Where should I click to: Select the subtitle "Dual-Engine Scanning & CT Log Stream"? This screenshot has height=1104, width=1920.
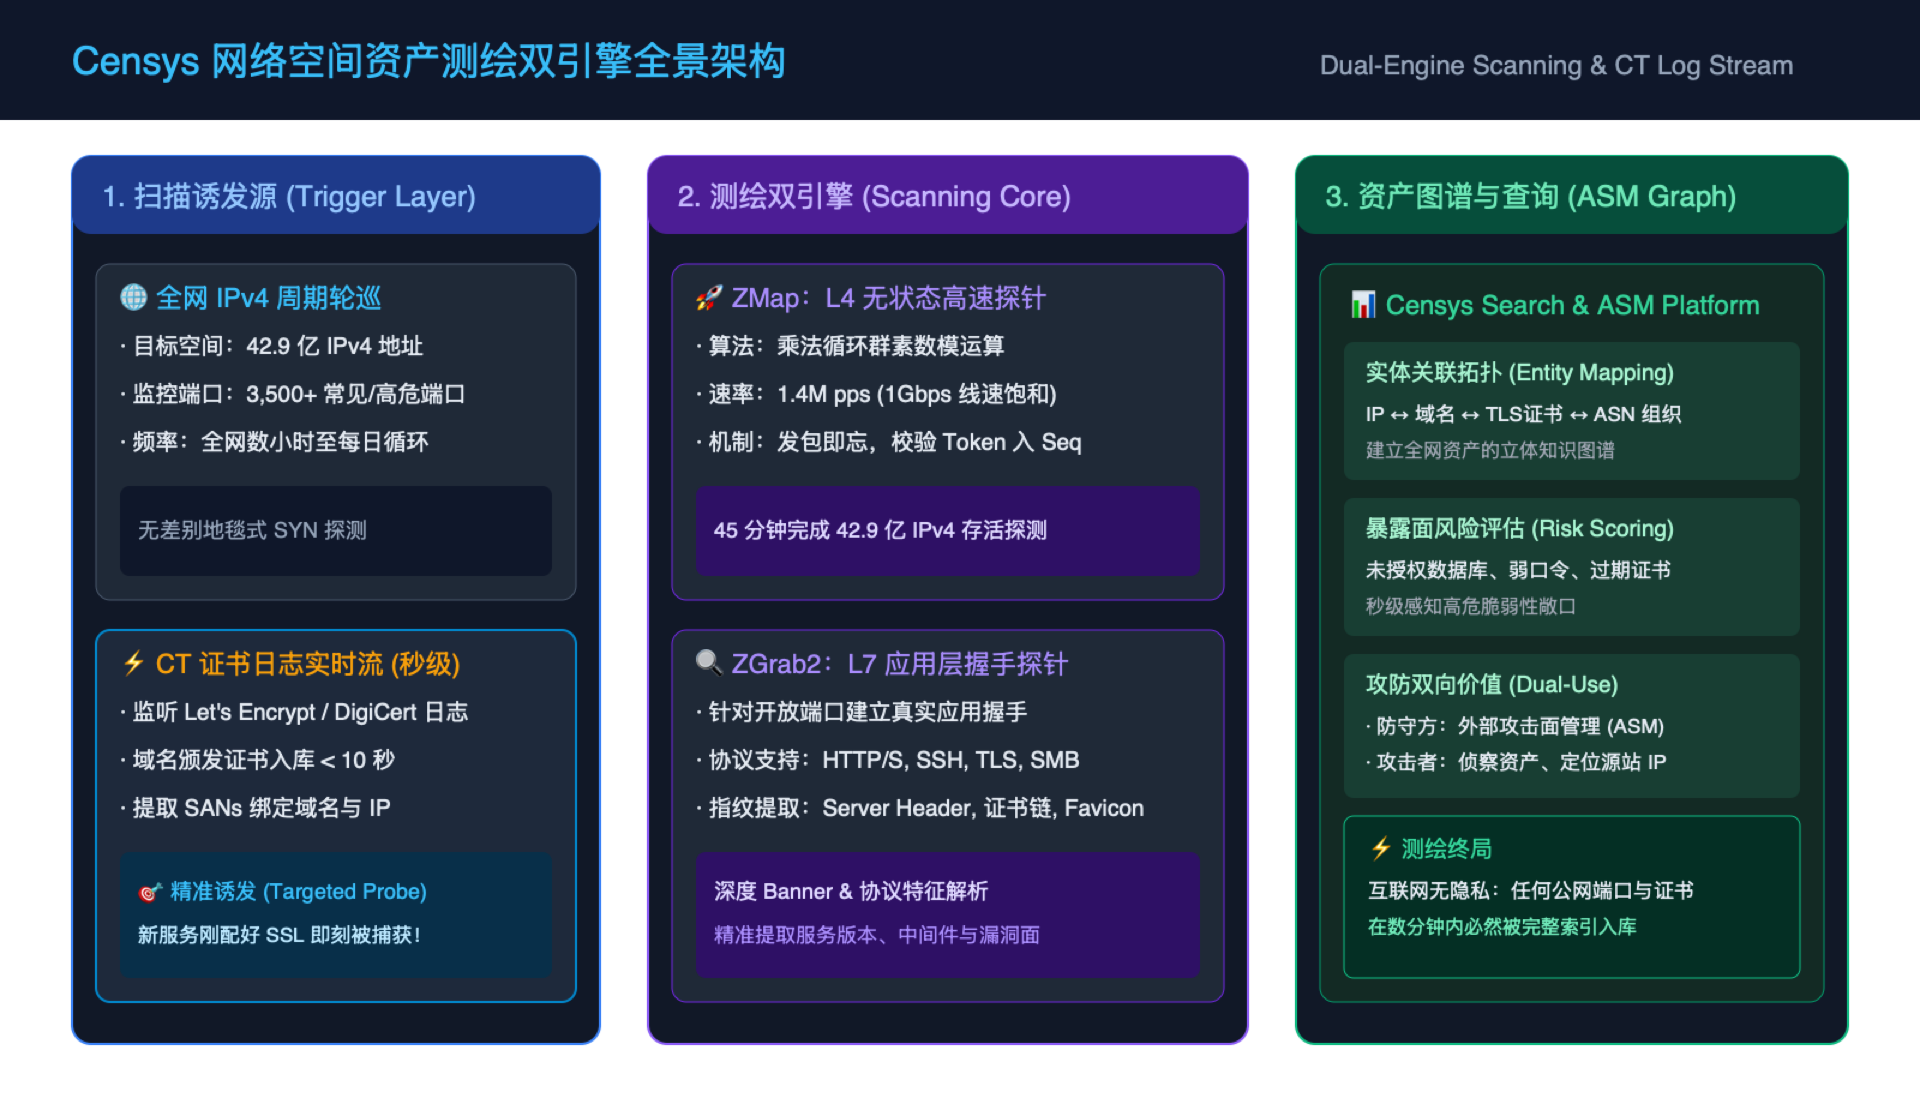tap(1556, 65)
